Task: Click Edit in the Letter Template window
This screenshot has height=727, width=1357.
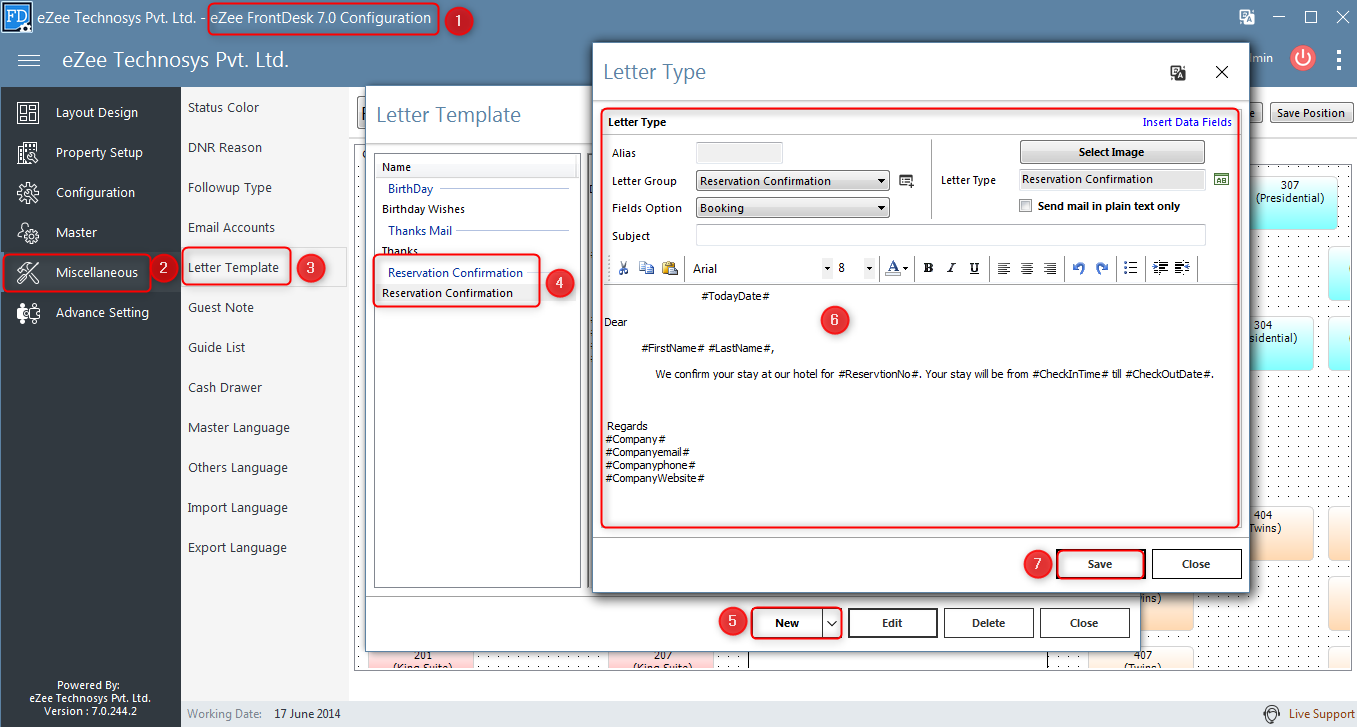Action: click(892, 623)
